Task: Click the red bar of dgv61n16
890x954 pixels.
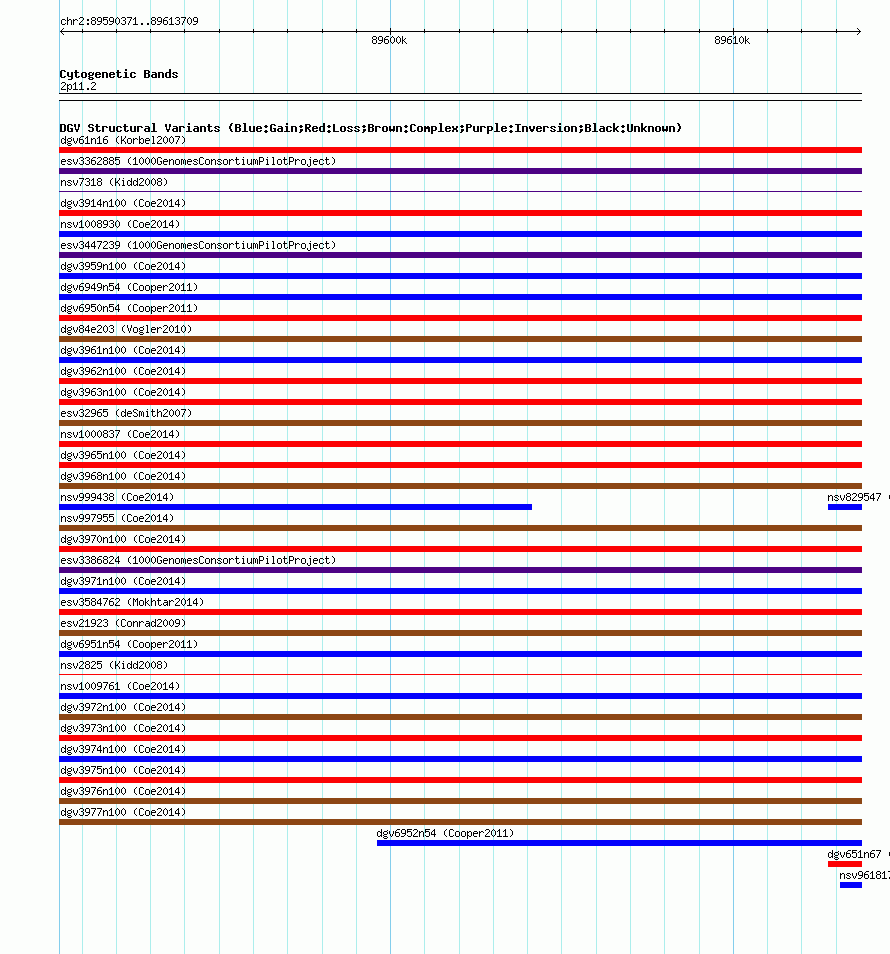Action: (x=461, y=150)
